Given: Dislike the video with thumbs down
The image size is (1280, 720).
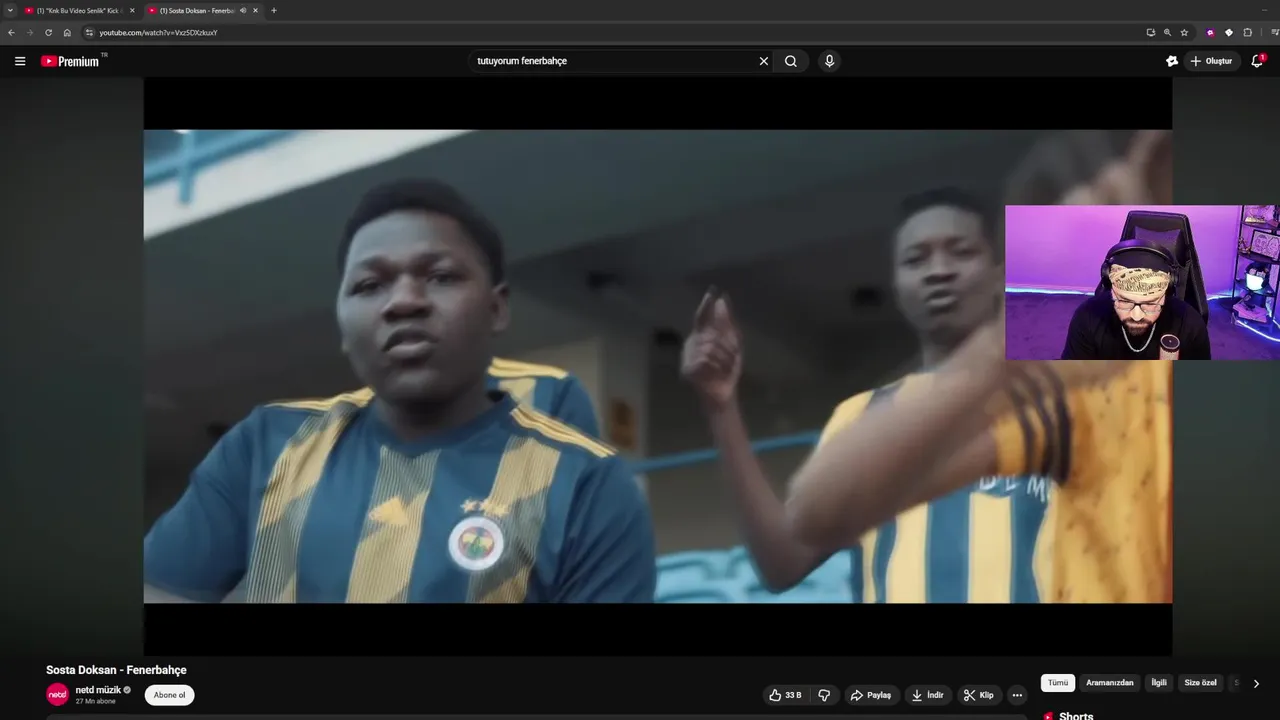Looking at the screenshot, I should click(x=825, y=695).
